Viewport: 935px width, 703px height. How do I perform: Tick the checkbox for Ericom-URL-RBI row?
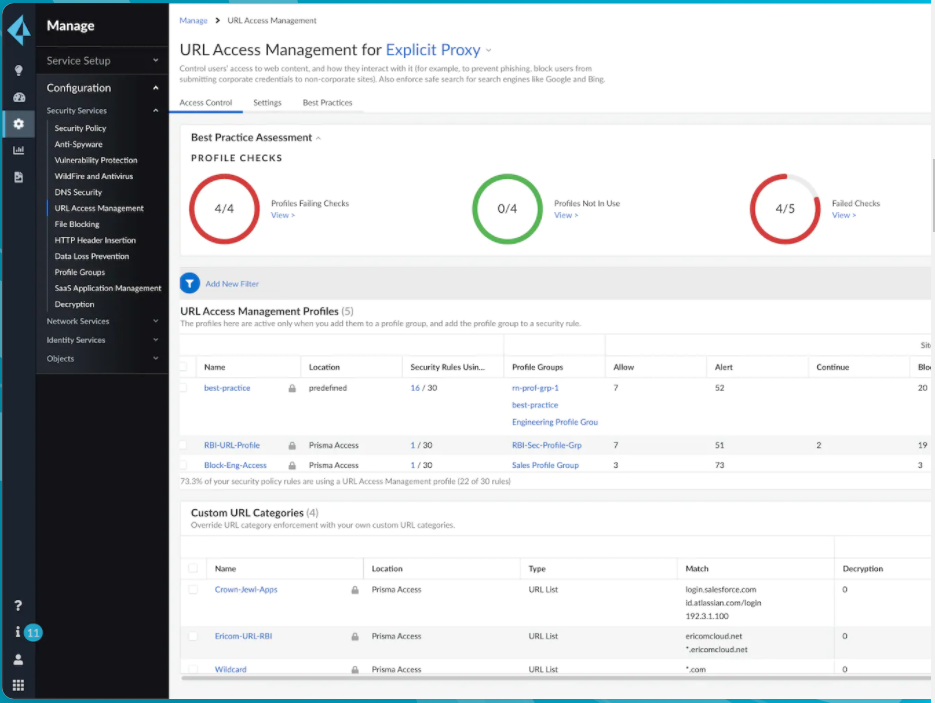(x=193, y=636)
